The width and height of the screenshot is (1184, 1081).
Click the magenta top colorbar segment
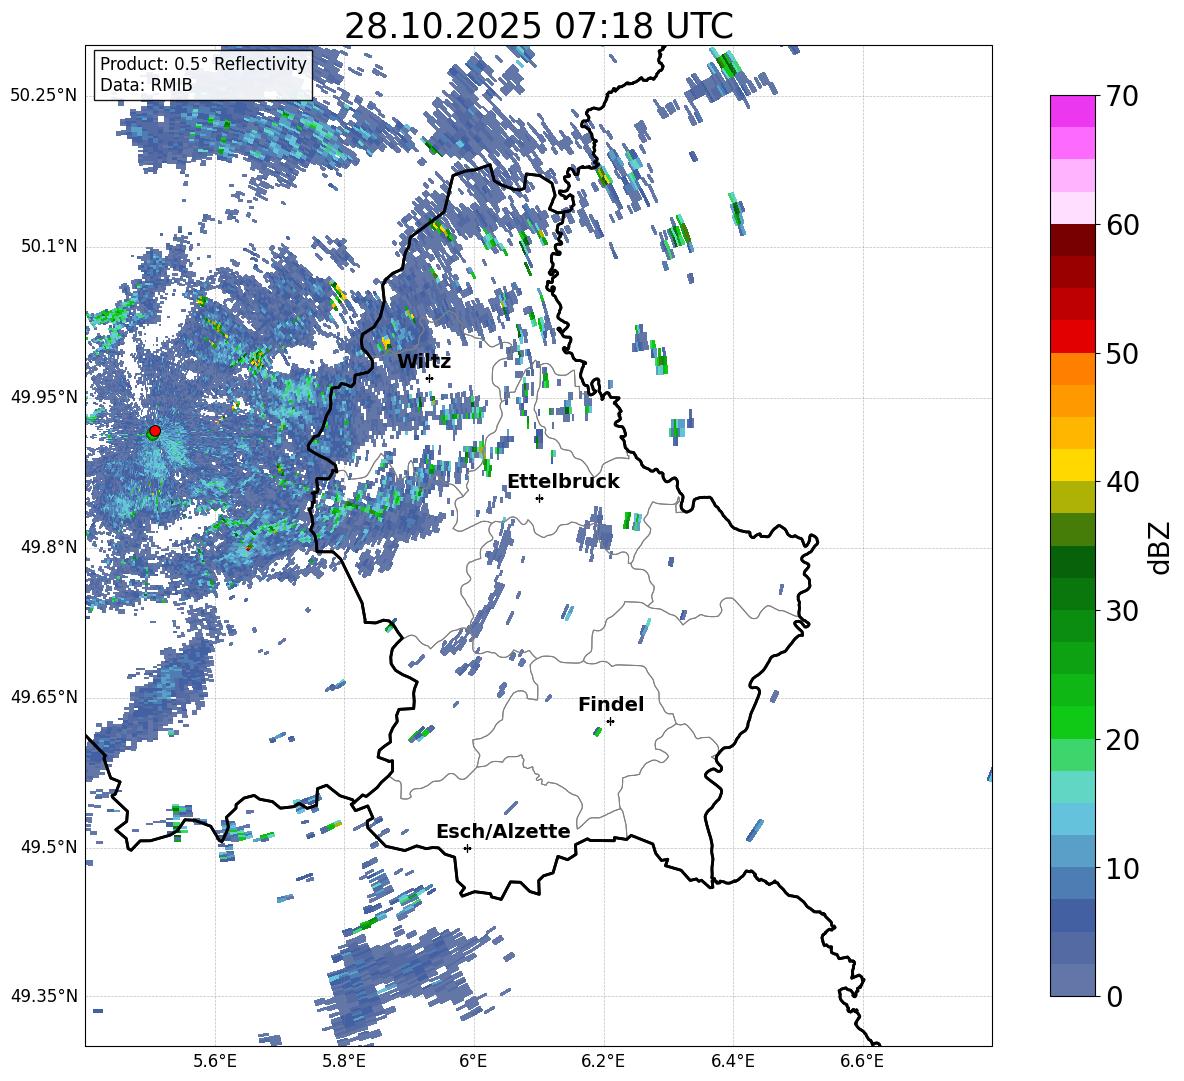(1072, 111)
